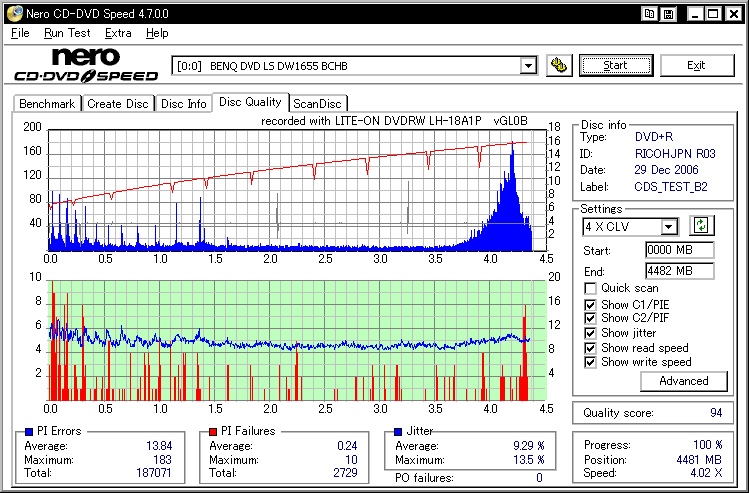Viewport: 749px width, 493px height.
Task: Switch to the ScanDisc tab
Action: pos(318,104)
